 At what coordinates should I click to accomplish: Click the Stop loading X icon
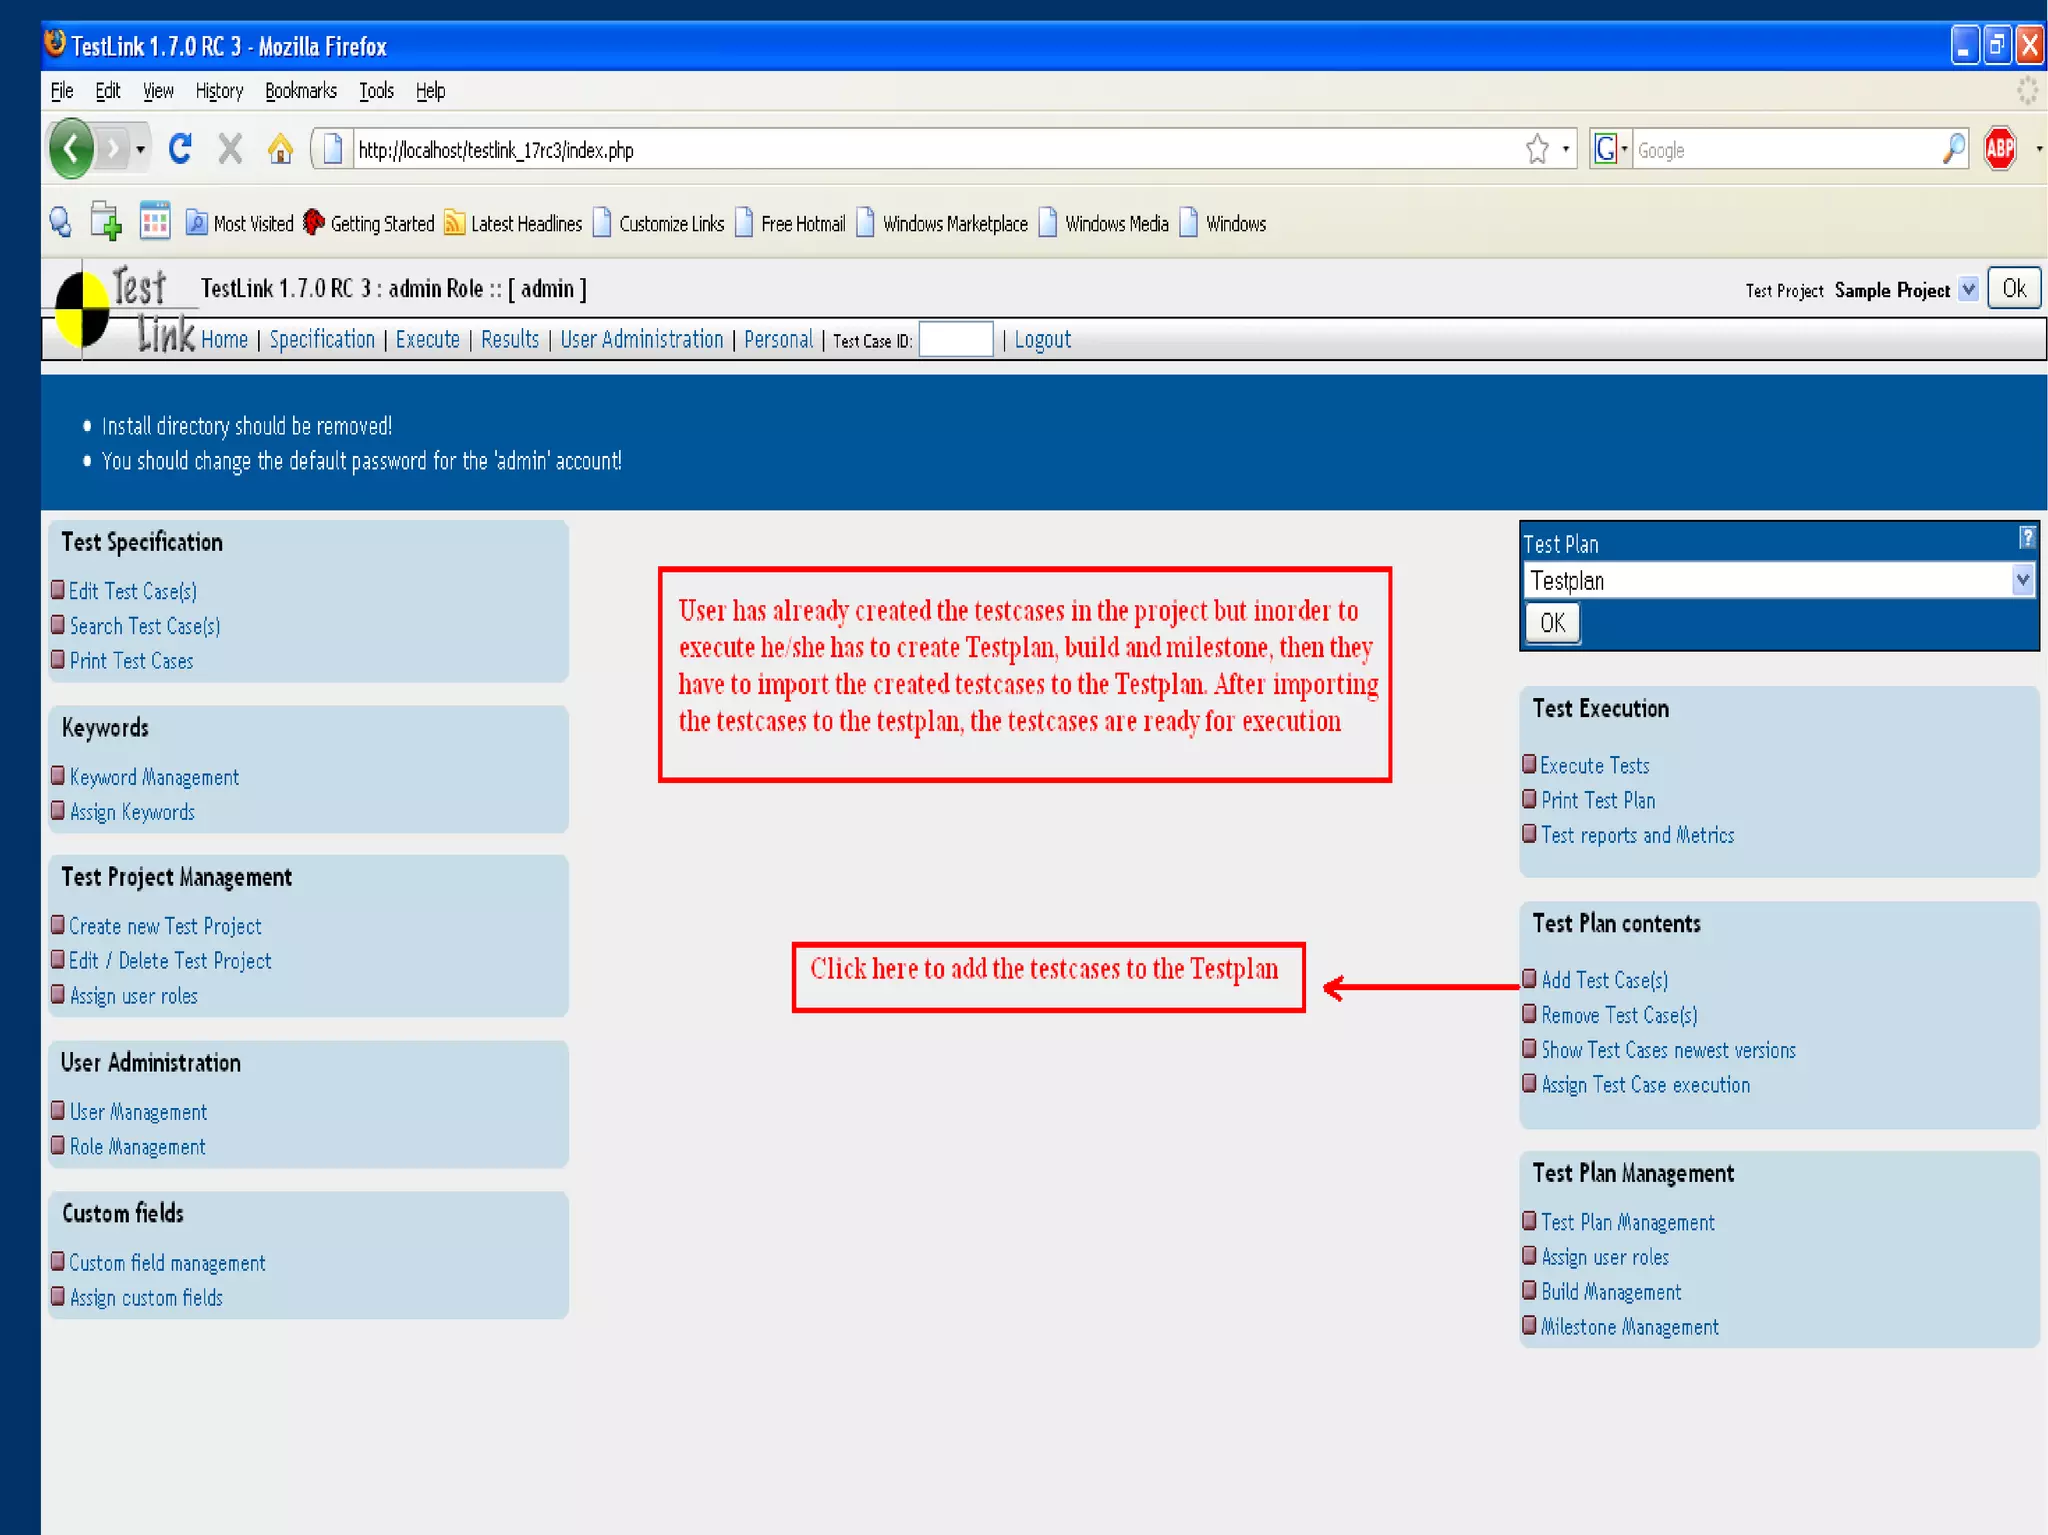[x=231, y=150]
